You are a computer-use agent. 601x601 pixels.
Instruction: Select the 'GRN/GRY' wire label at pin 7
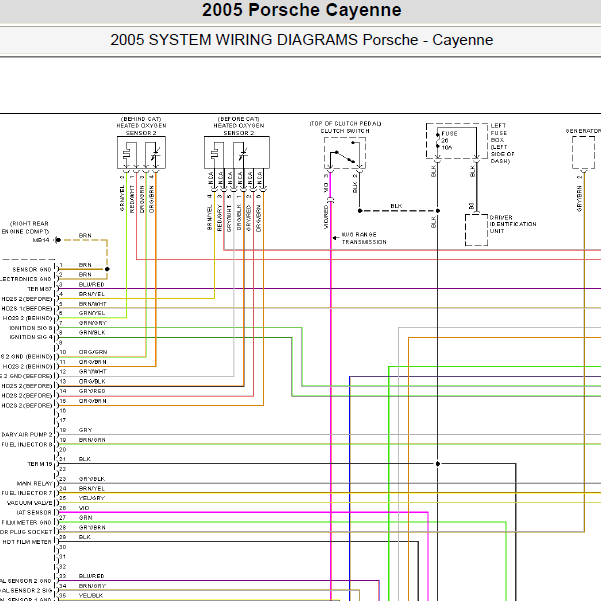(92, 323)
